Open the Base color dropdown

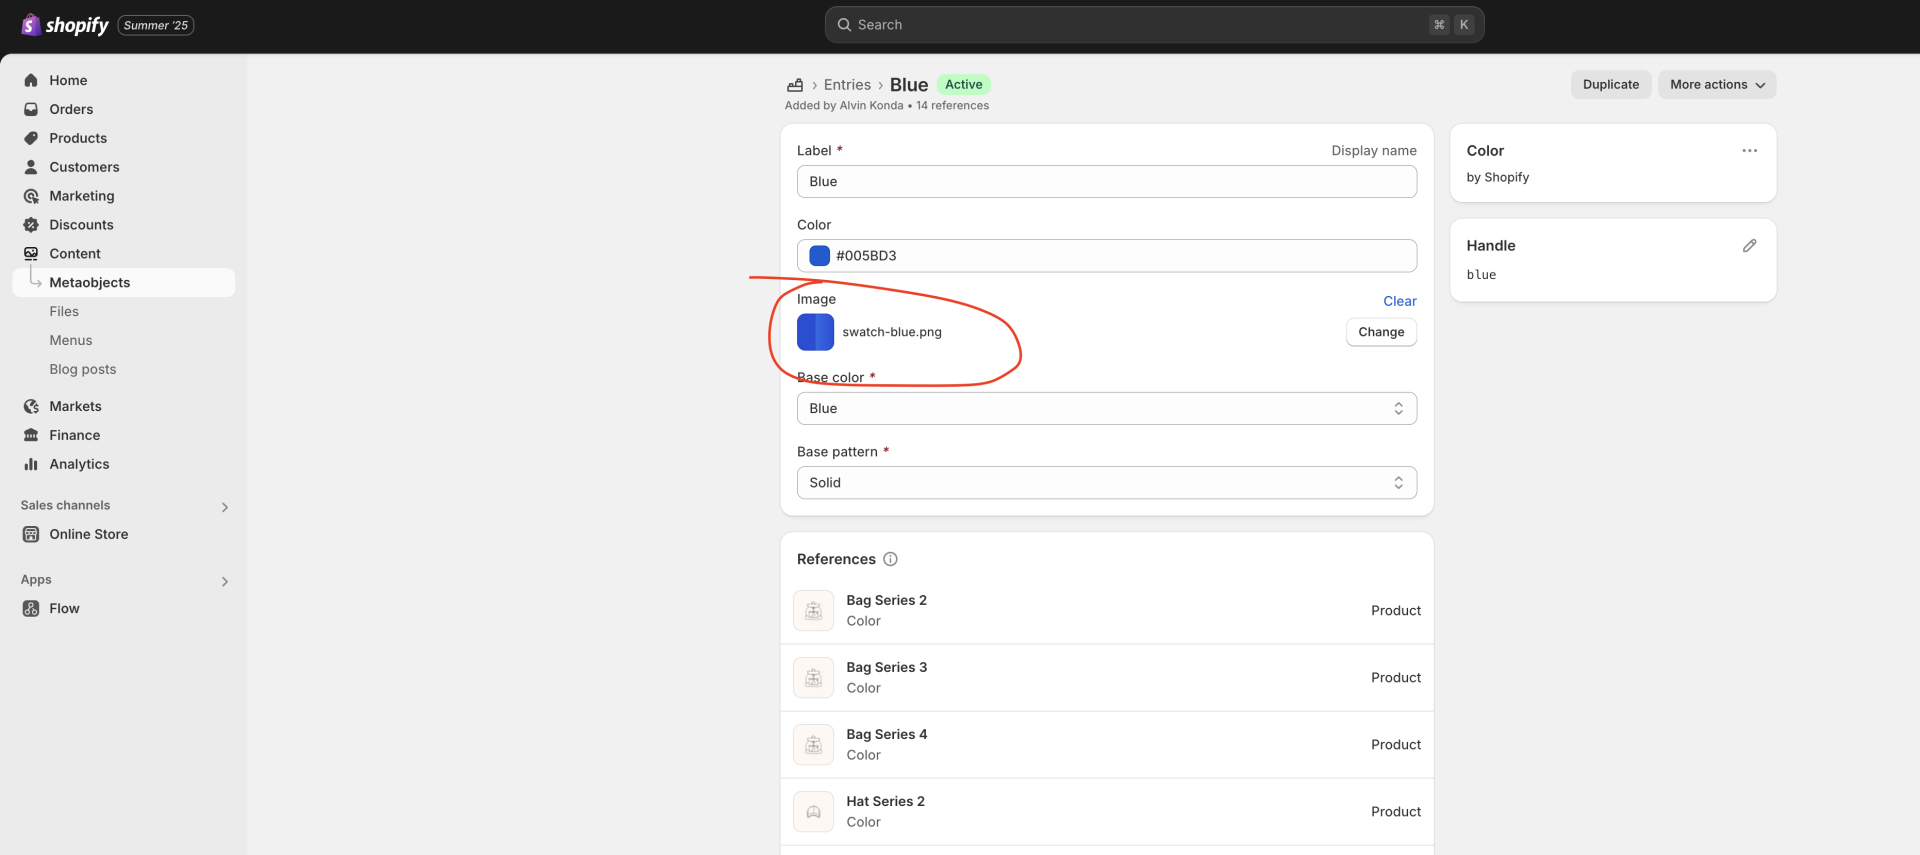(x=1106, y=408)
